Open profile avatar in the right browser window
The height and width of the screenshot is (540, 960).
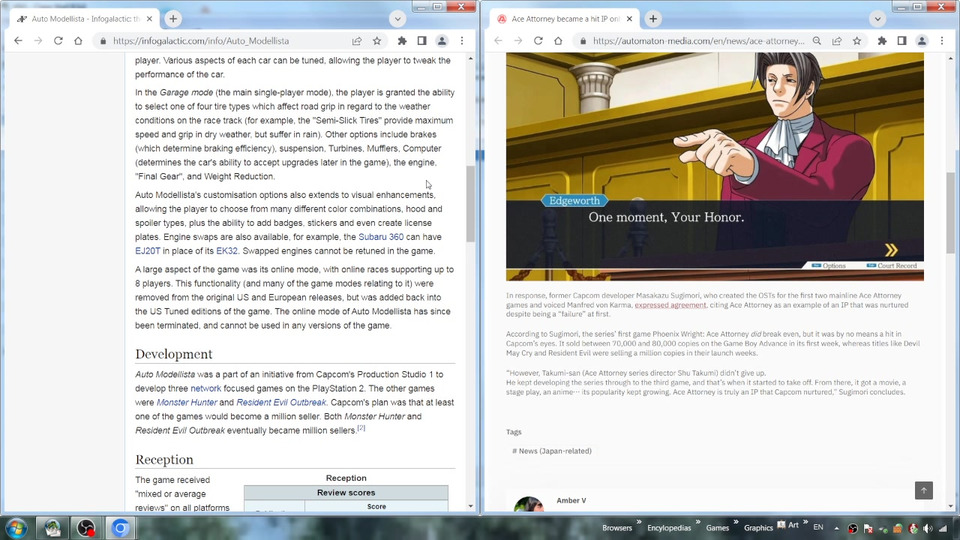tap(921, 41)
